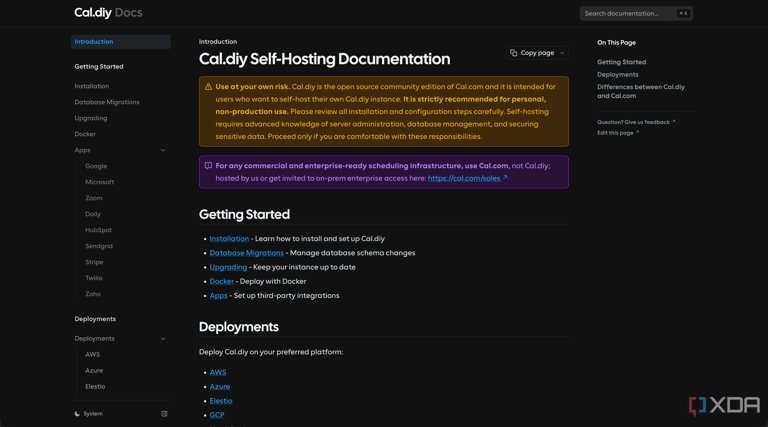Open Azure in the sidebar
This screenshot has width=768, height=427.
coord(94,371)
